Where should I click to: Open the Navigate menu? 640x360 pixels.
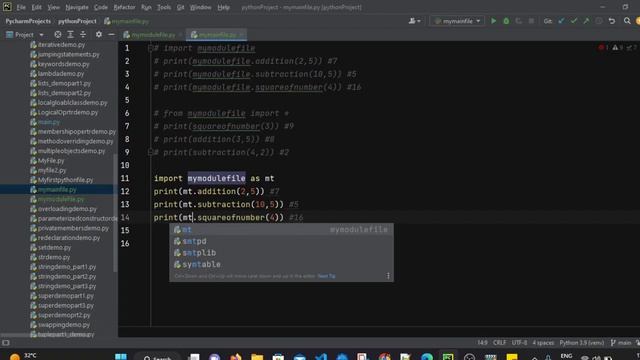tap(77, 7)
